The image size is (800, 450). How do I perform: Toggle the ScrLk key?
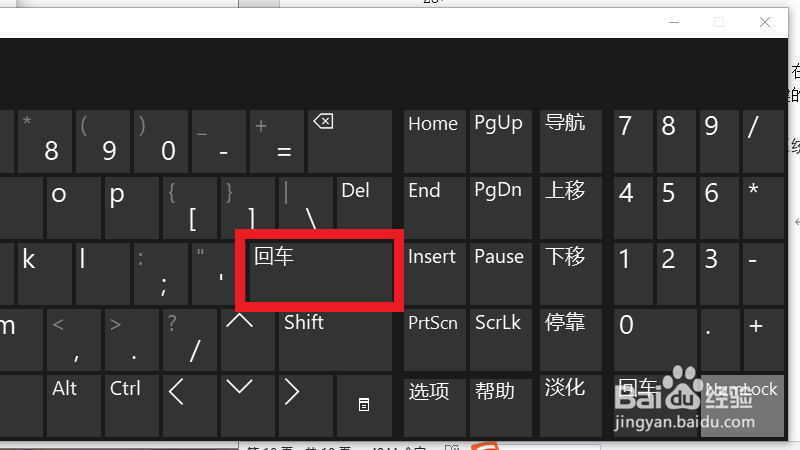(502, 338)
